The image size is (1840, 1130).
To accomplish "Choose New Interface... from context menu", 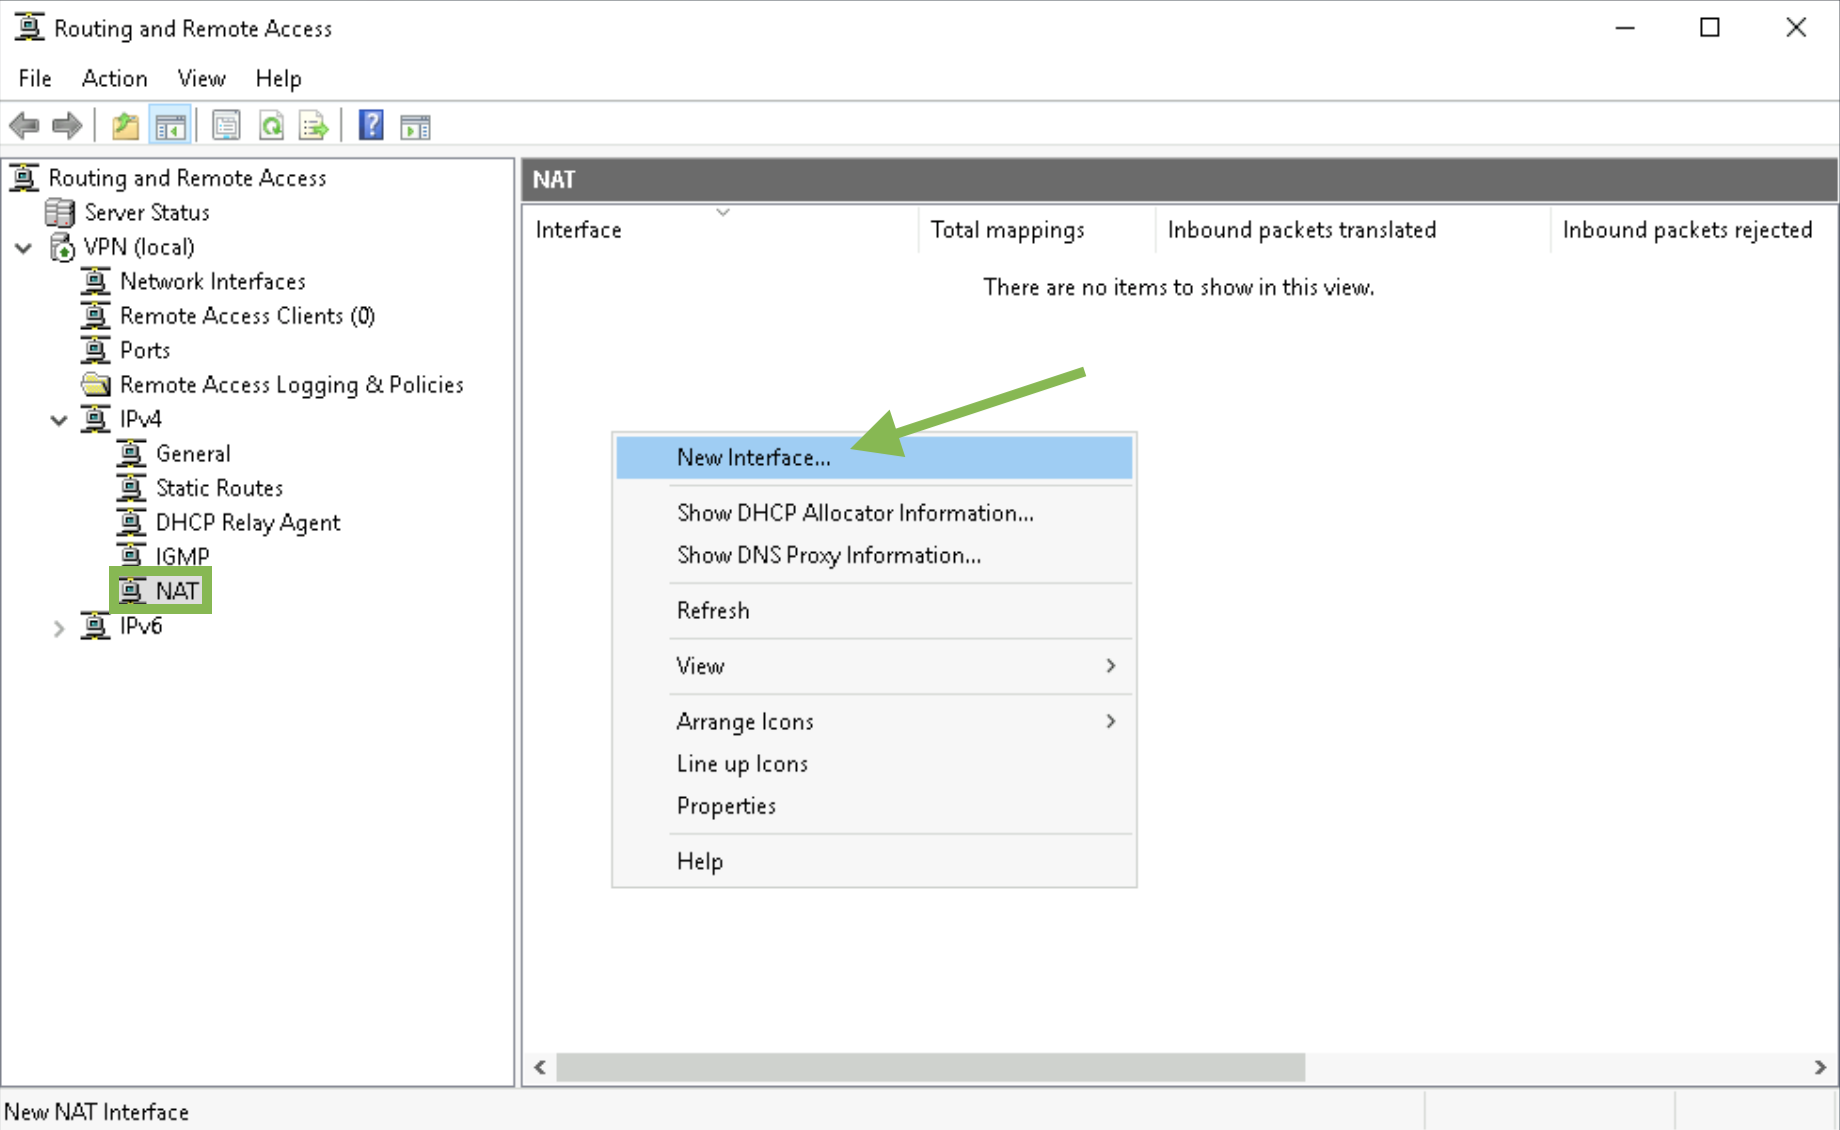I will (x=874, y=458).
